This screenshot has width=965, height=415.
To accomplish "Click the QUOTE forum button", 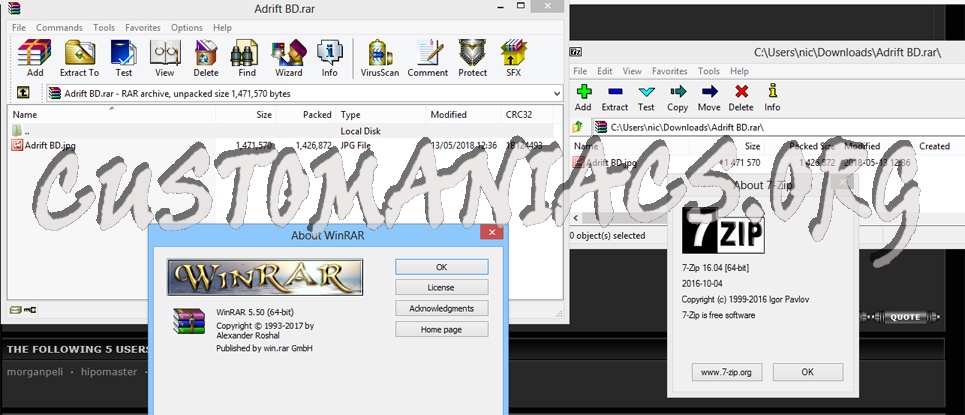I will tap(904, 317).
